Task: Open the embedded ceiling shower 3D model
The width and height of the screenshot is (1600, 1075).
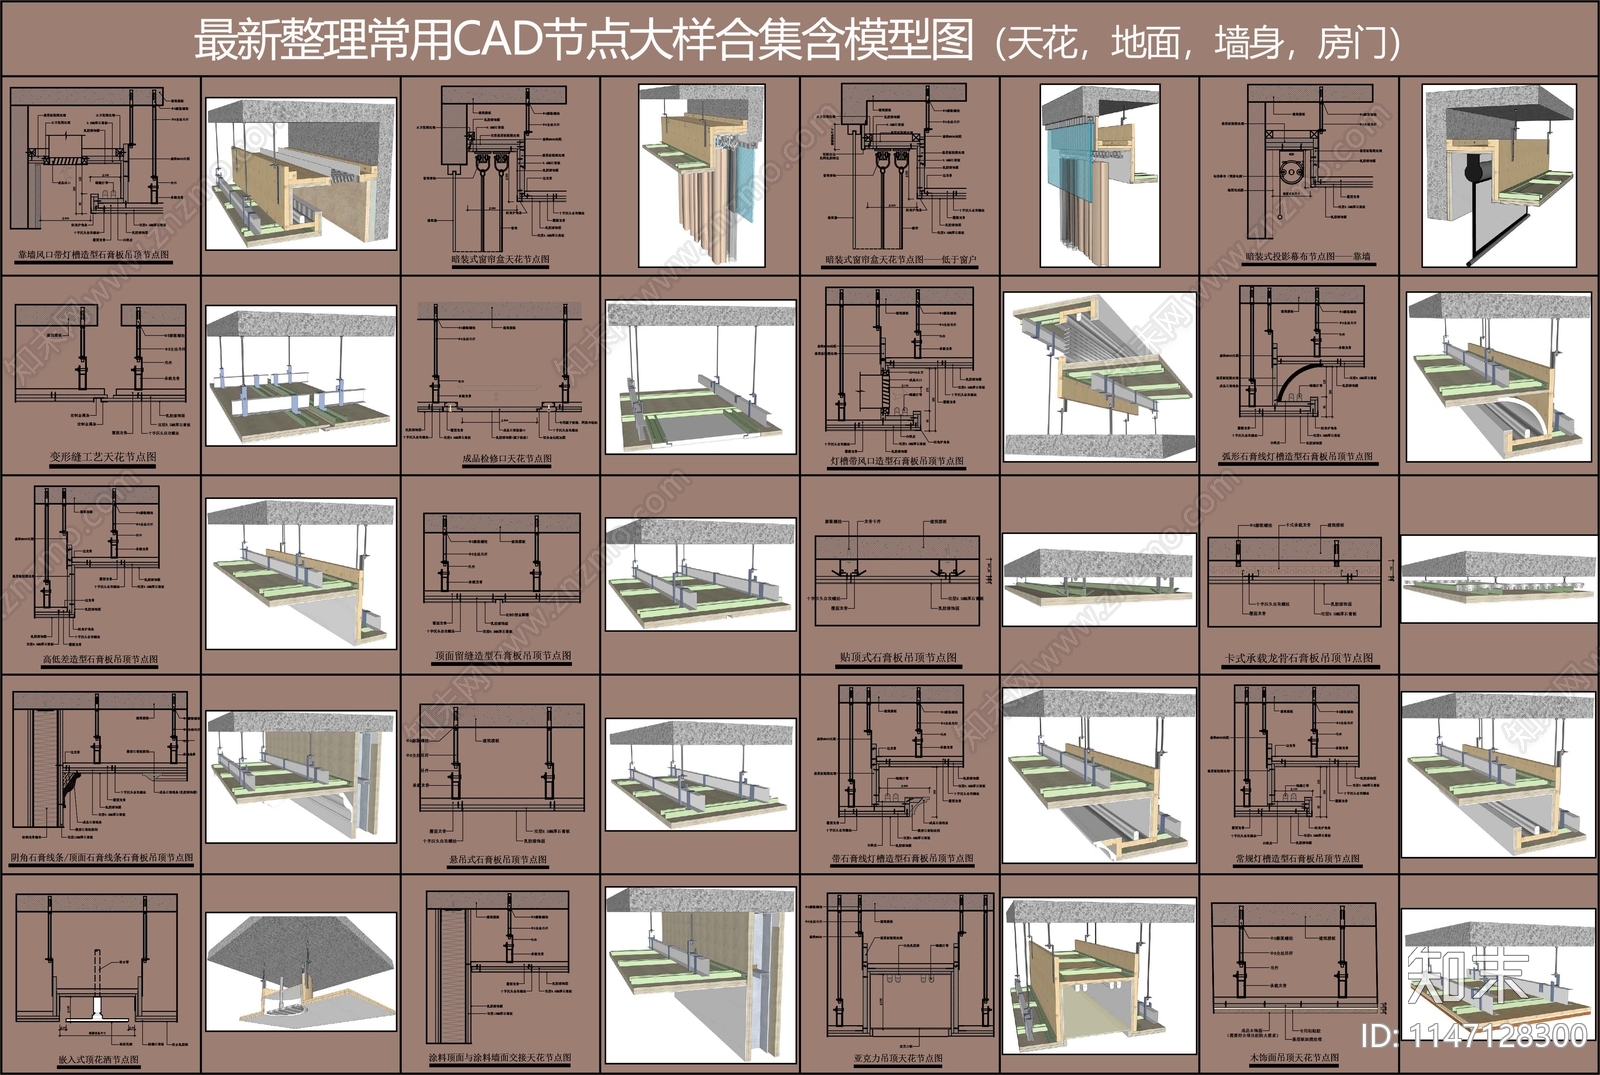Action: [300, 972]
